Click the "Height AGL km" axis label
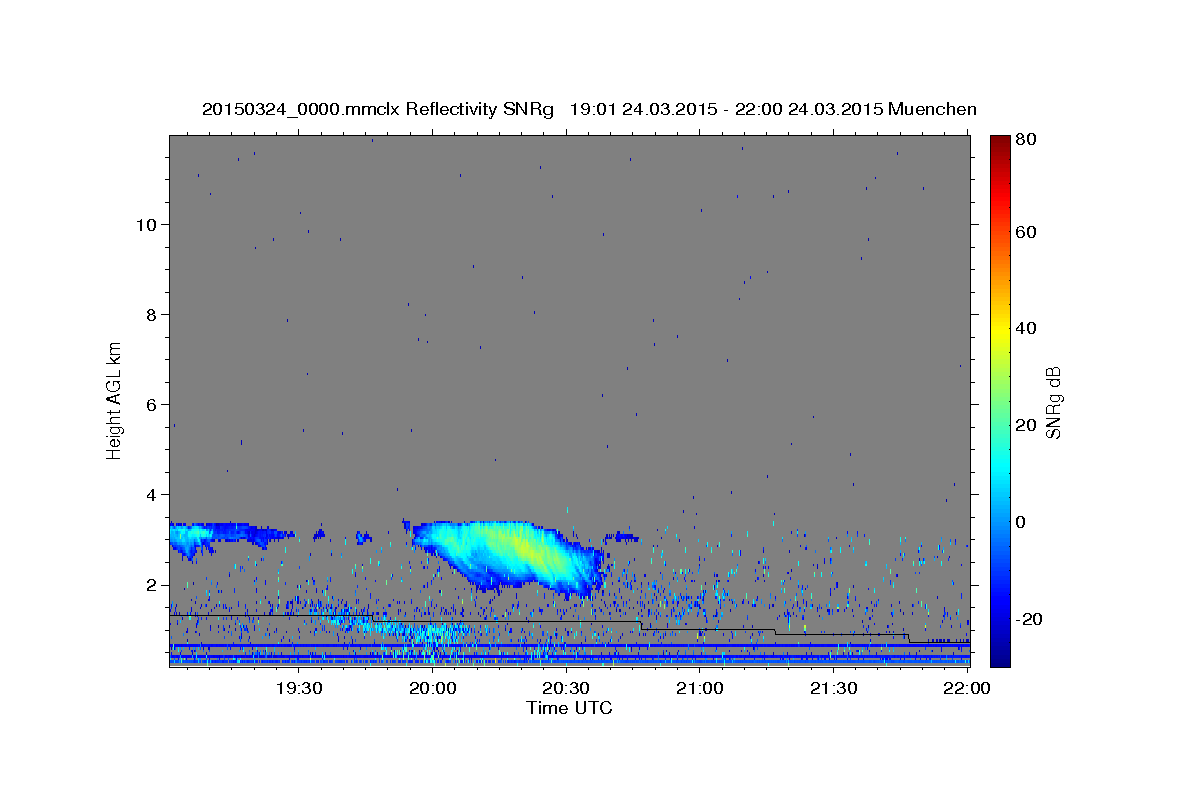The image size is (1200, 800). tap(114, 400)
